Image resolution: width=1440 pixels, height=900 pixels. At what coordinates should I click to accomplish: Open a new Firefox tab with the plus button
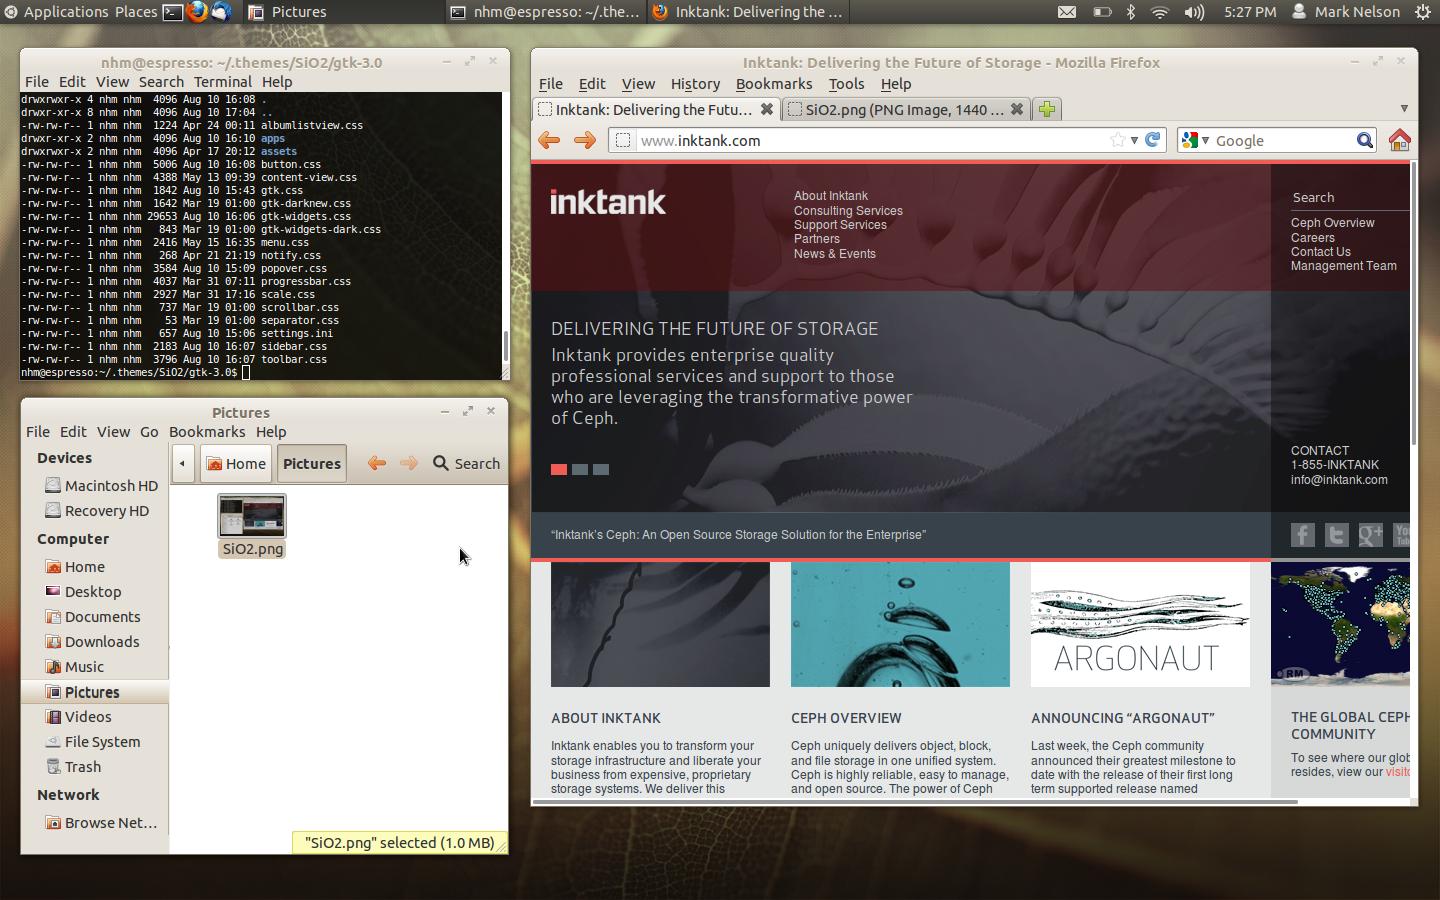(x=1046, y=109)
